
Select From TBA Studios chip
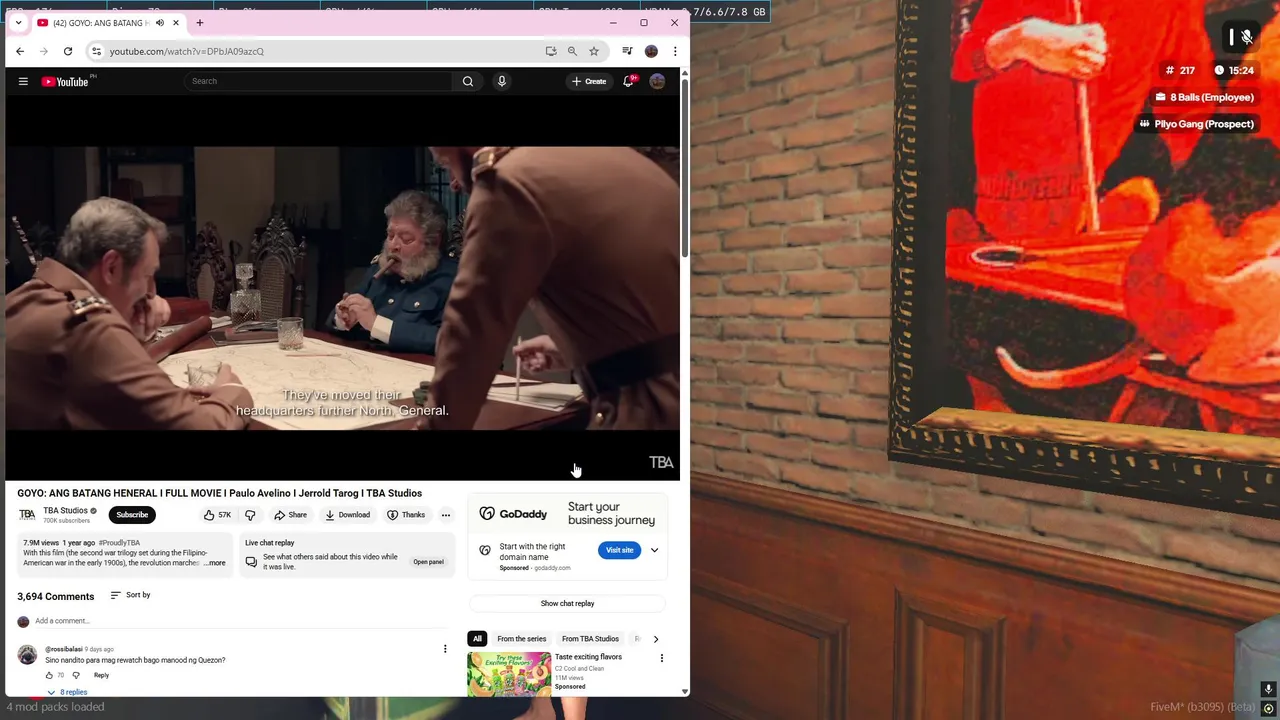coord(590,639)
